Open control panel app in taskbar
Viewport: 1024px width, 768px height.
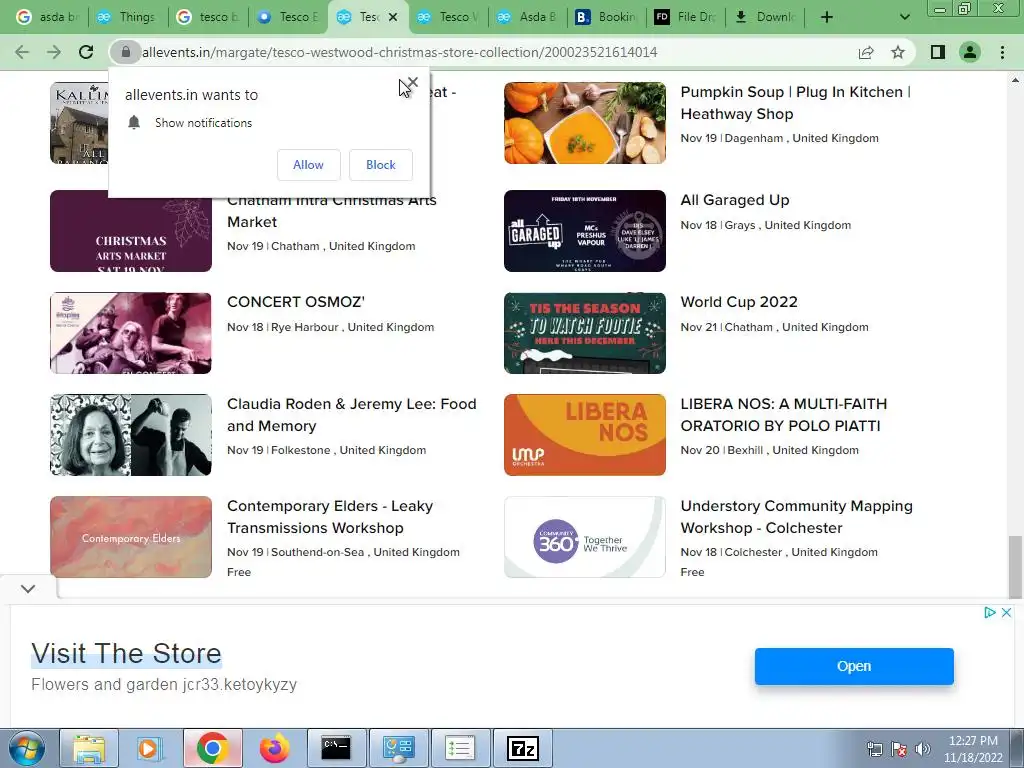[x=398, y=748]
